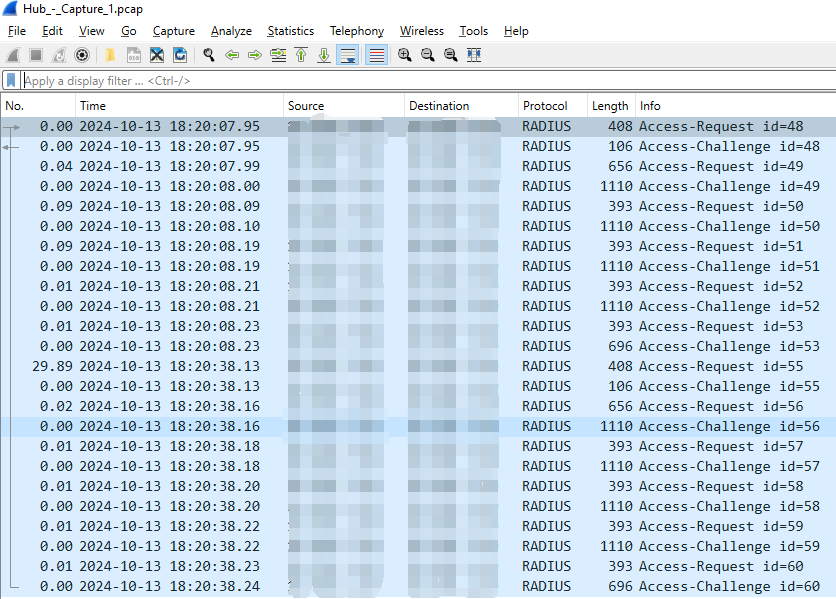
Task: Sort packets by Protocol column header
Action: [x=545, y=106]
